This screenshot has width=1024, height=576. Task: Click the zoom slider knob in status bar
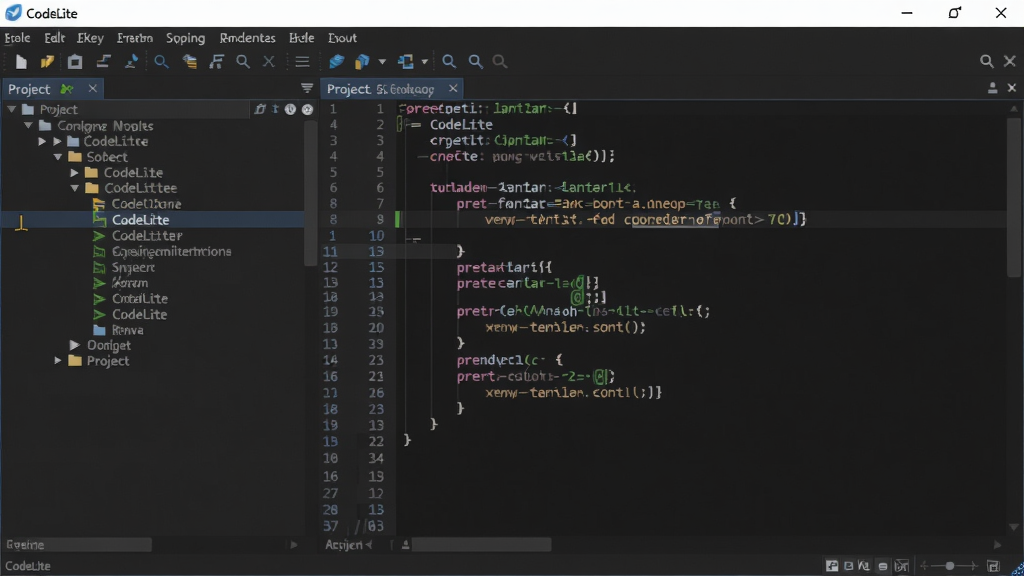tap(950, 566)
